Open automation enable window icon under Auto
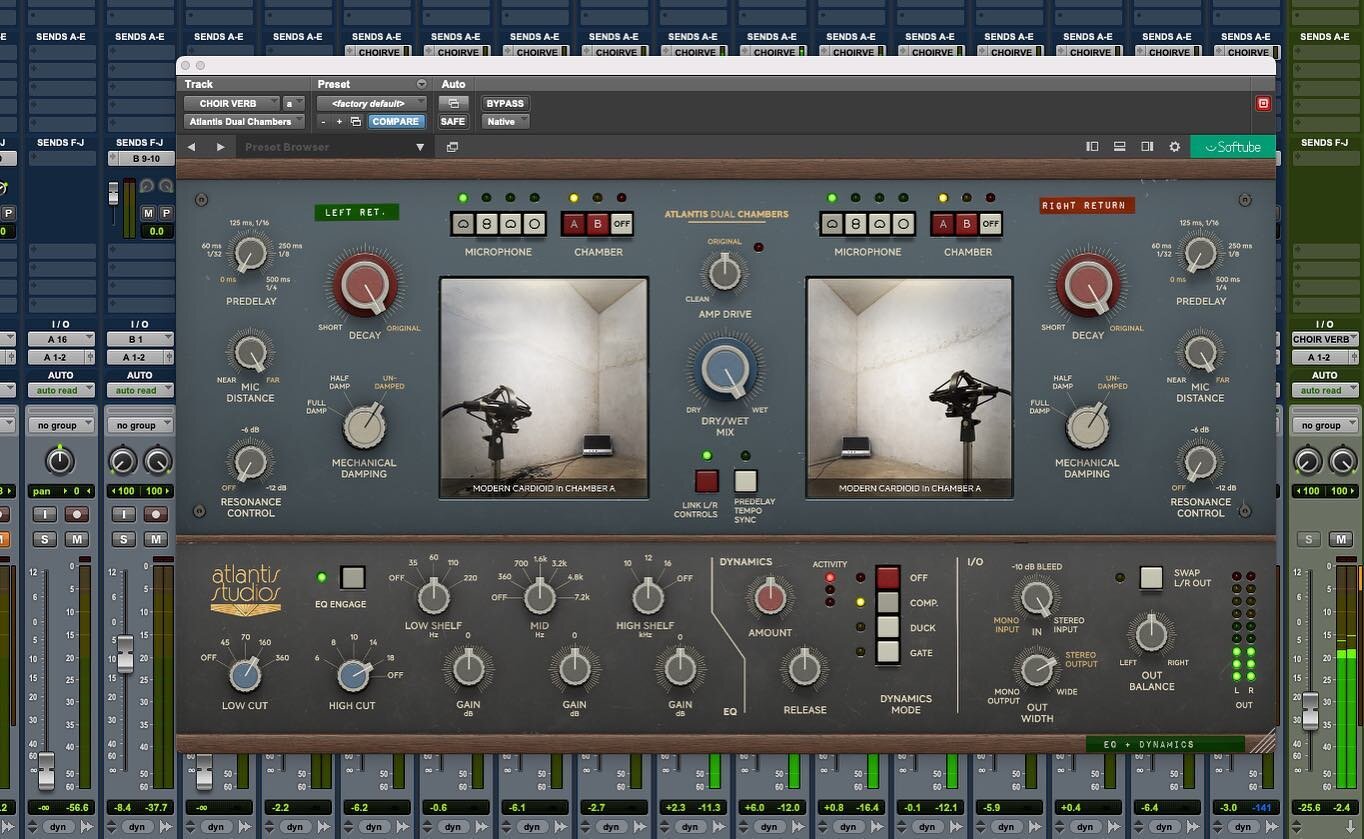Screen dimensions: 1364x839 (x=453, y=103)
